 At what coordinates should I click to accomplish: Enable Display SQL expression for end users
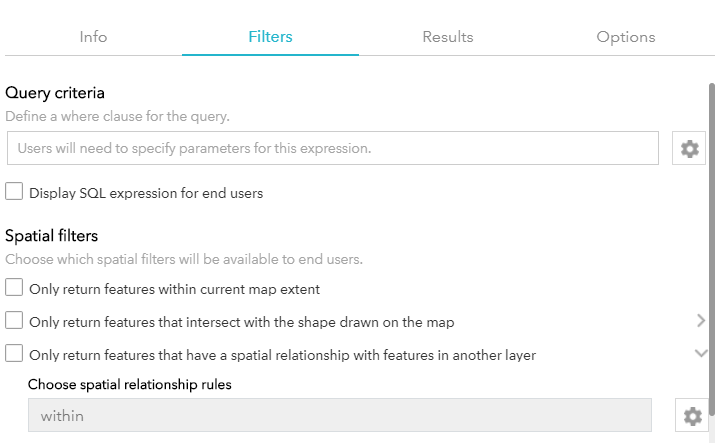pos(14,192)
